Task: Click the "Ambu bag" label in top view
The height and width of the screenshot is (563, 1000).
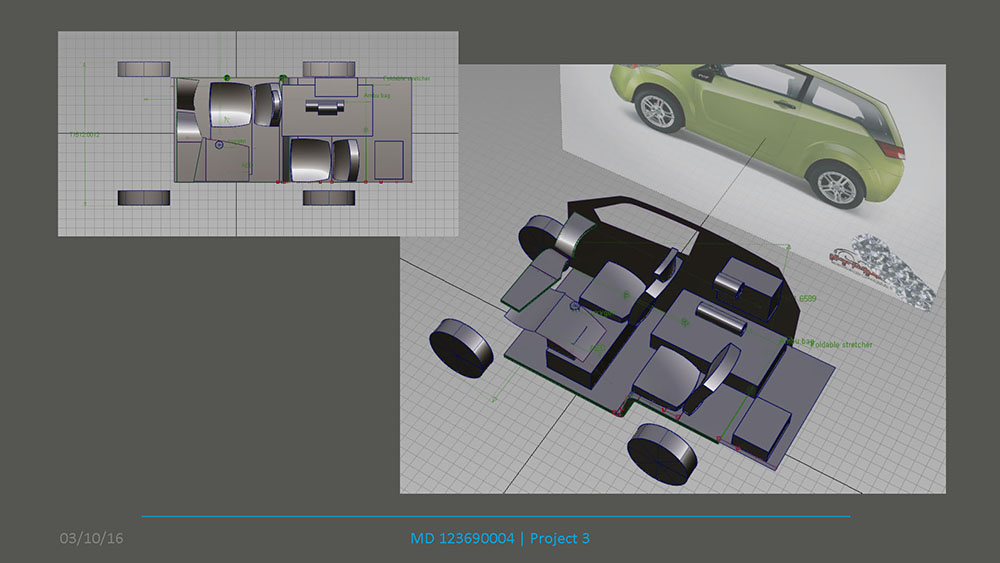Action: point(375,95)
